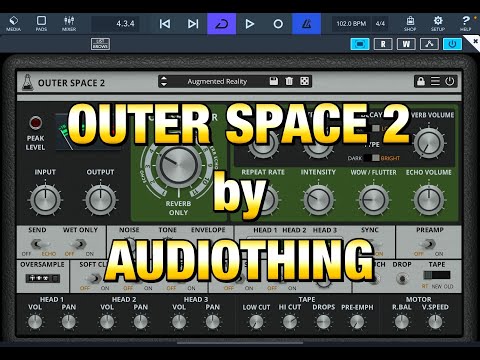Image resolution: width=480 pixels, height=360 pixels.
Task: Click Tape Pre-Emph knob
Action: [x=357, y=322]
